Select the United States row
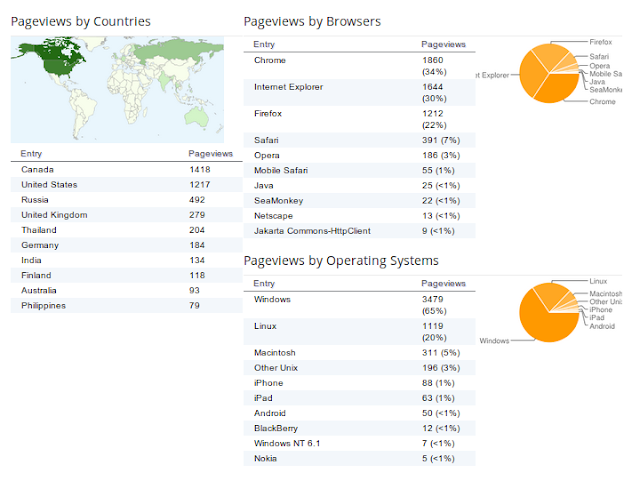This screenshot has height=481, width=640. pos(127,185)
